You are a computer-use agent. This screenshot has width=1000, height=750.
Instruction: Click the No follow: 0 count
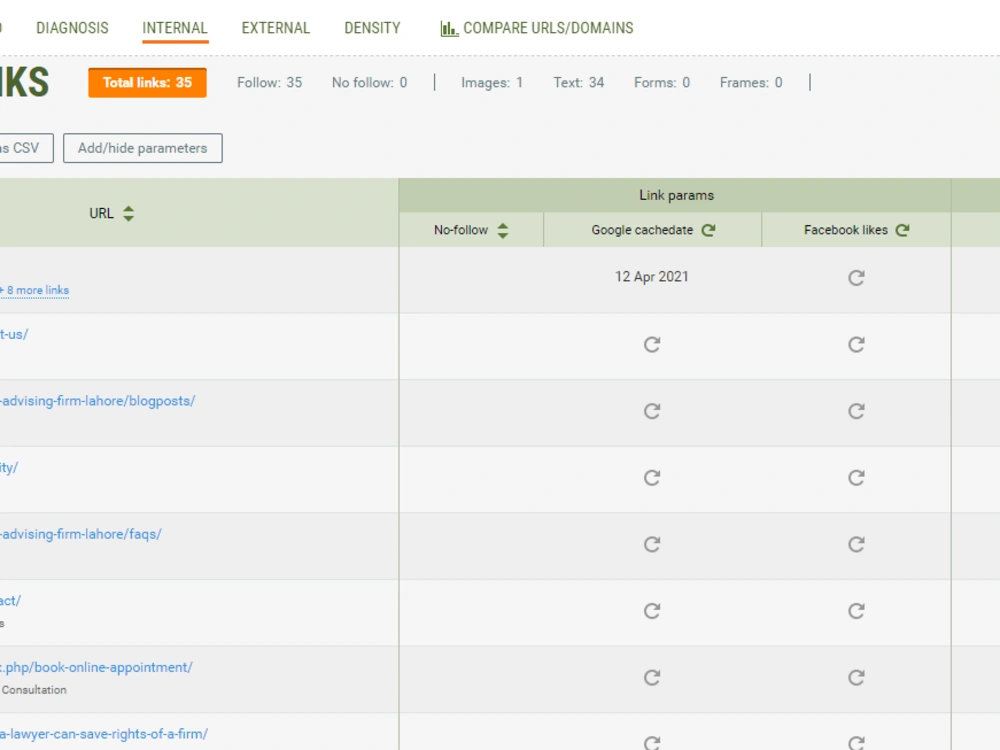[x=369, y=83]
